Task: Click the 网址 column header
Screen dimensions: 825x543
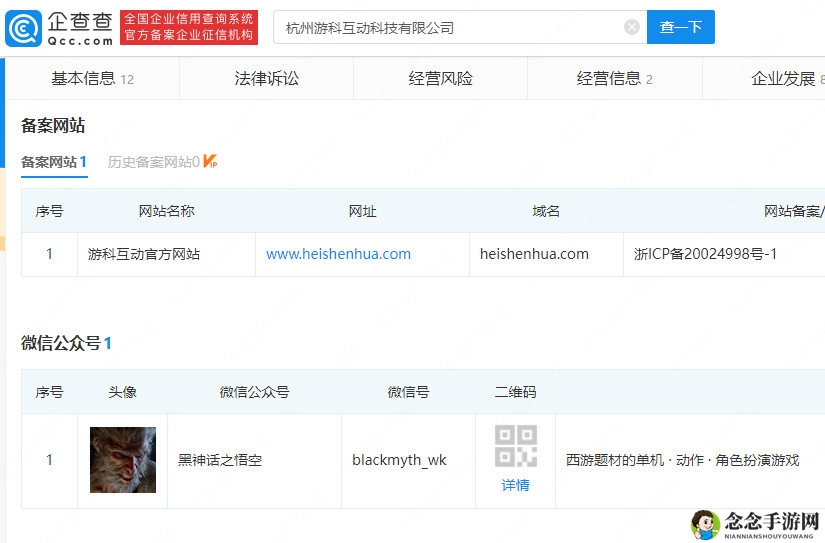Action: coord(363,211)
